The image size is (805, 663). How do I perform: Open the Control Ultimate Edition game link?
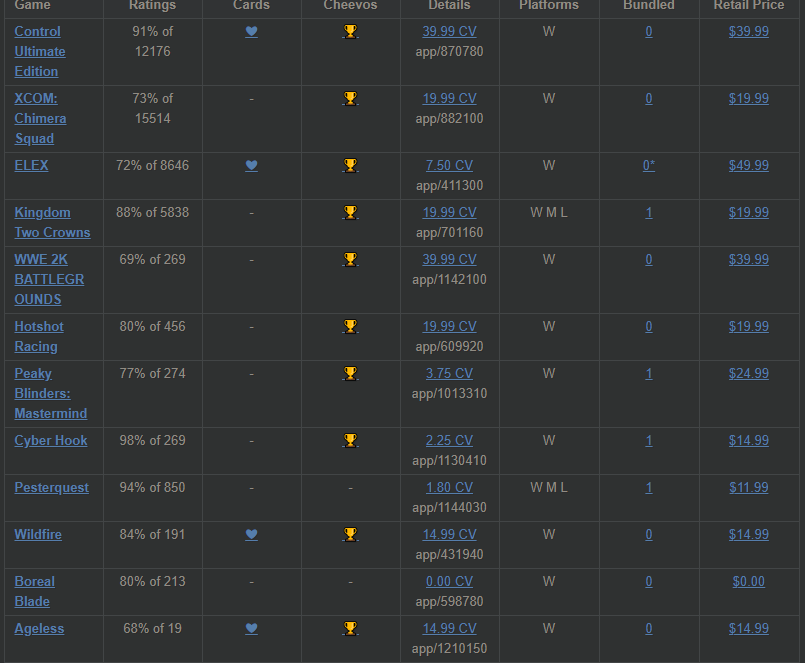point(40,51)
